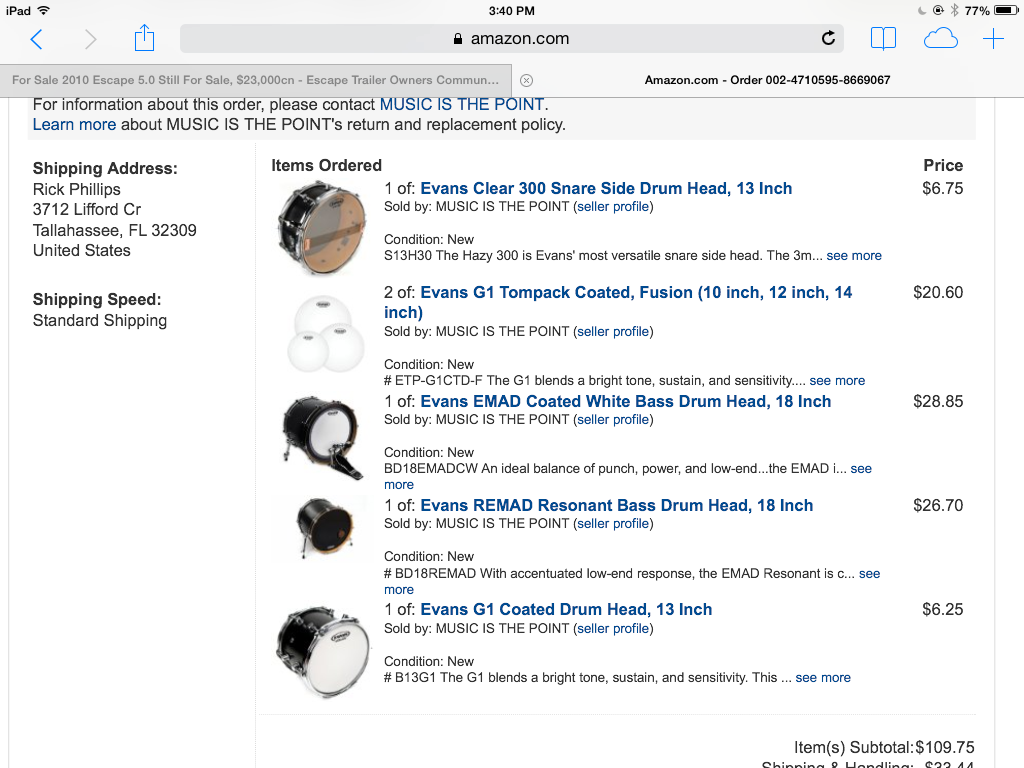1024x768 pixels.
Task: Close the Amazon order tab
Action: (x=526, y=80)
